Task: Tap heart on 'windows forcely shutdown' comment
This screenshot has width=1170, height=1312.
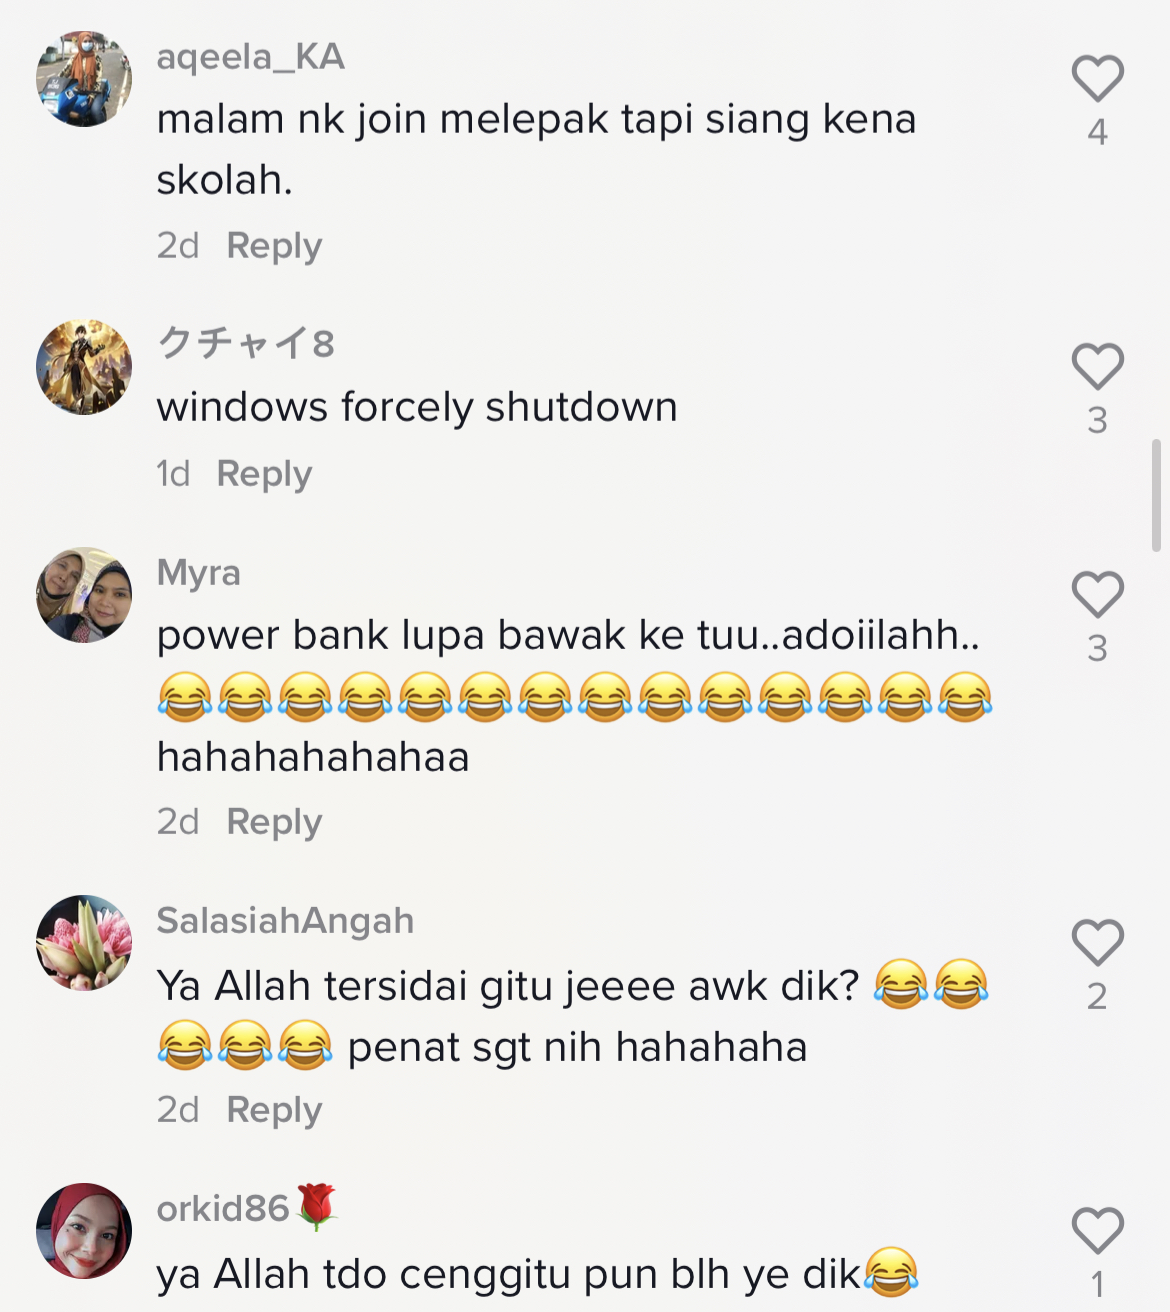Action: tap(1097, 367)
